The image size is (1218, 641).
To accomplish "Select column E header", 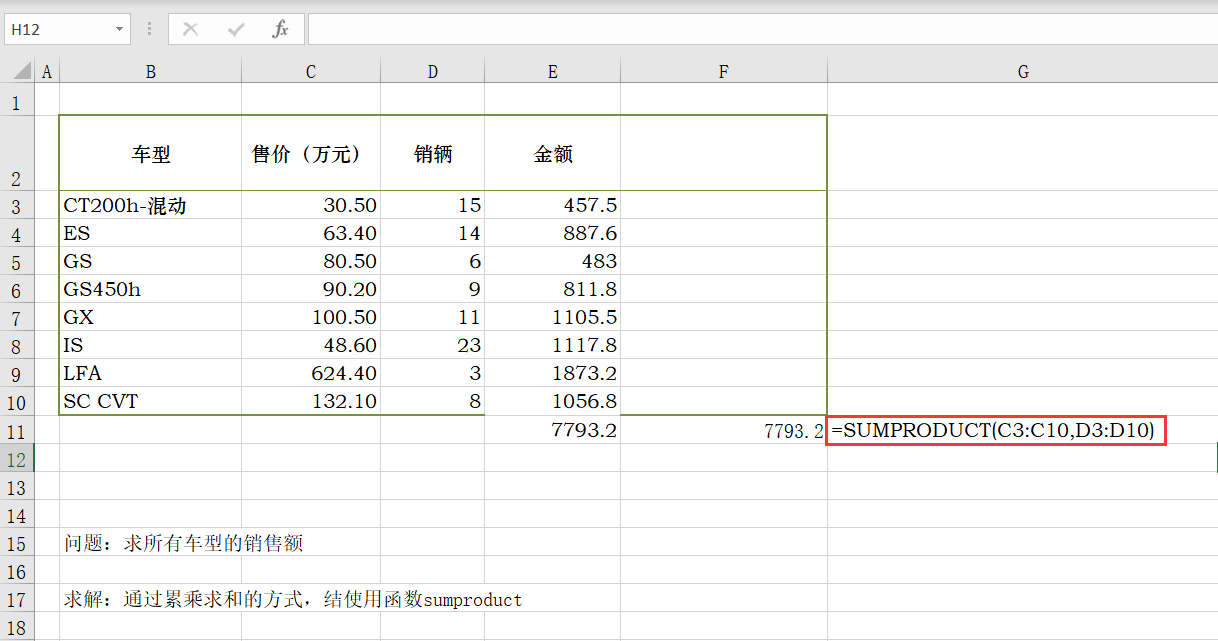I will [552, 71].
